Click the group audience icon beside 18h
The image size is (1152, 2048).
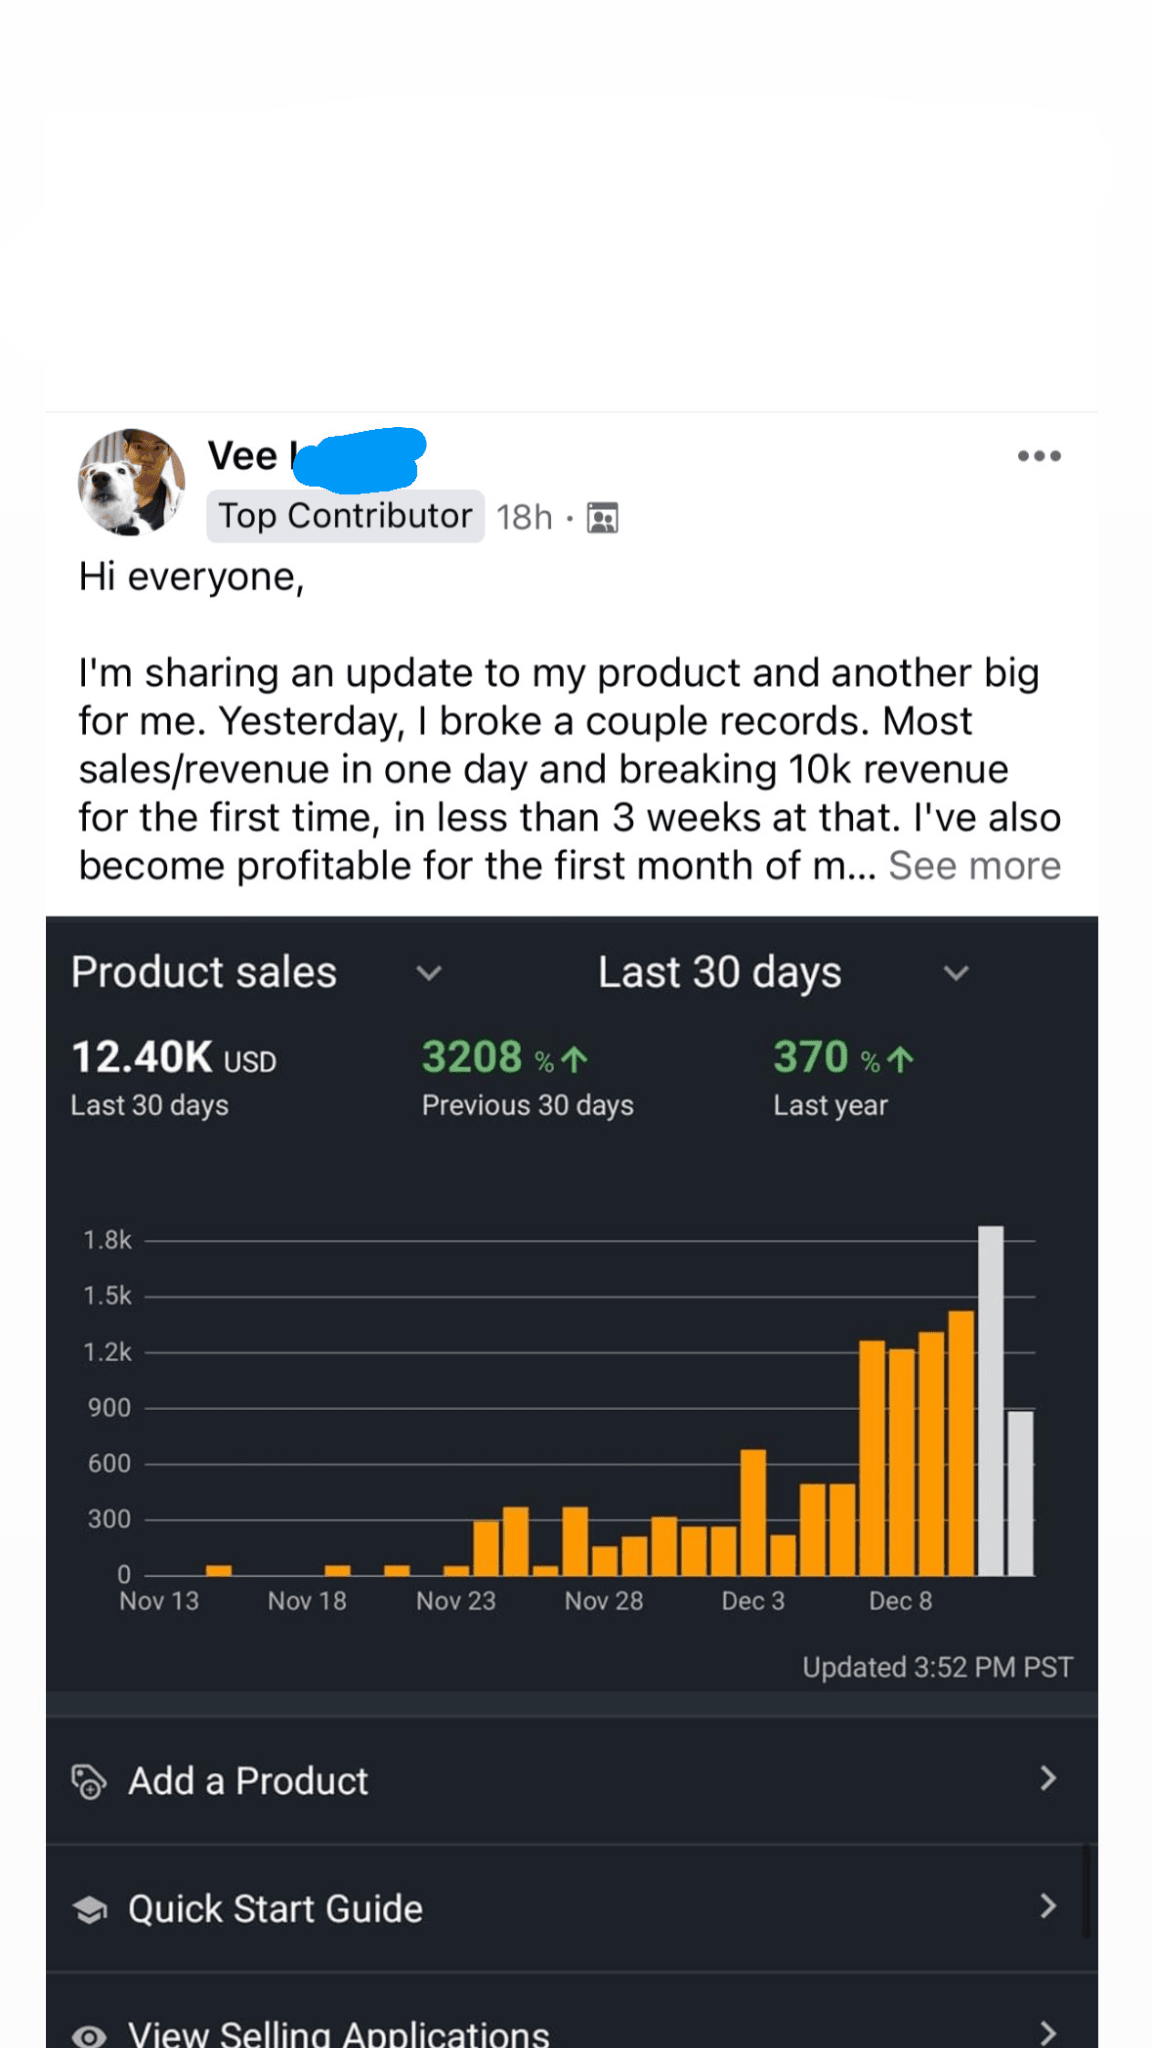coord(602,518)
